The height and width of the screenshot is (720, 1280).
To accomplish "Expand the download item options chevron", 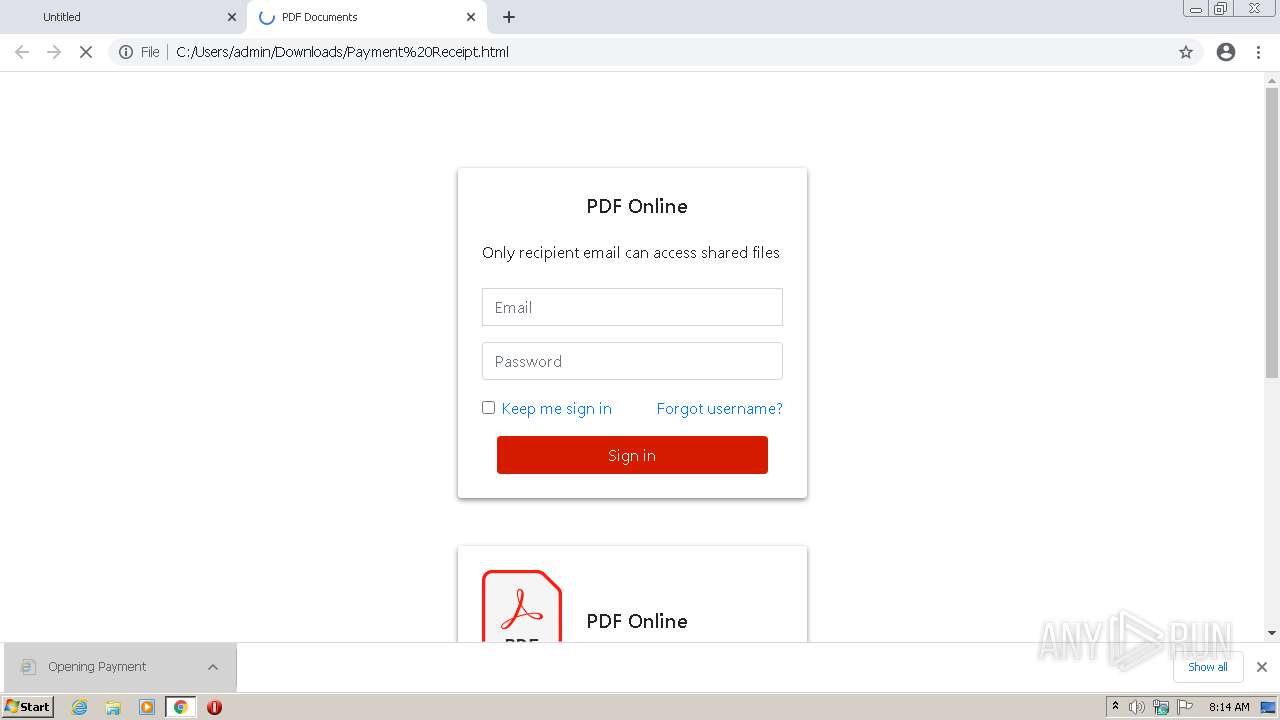I will (213, 667).
